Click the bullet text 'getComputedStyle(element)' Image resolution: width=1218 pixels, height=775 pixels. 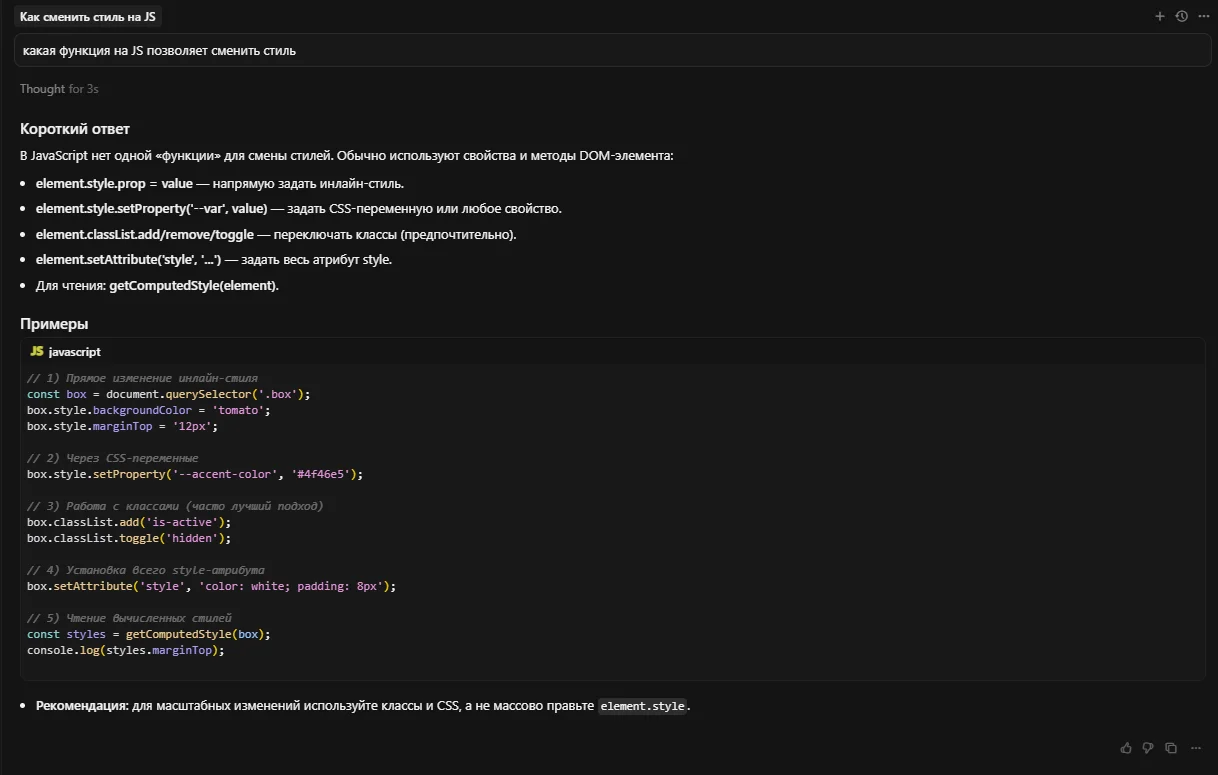[194, 285]
